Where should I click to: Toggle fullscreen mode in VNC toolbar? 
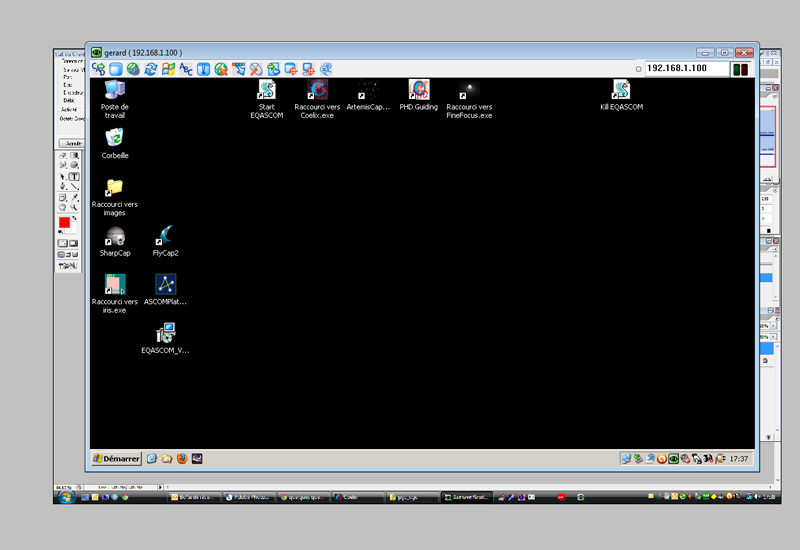[x=116, y=69]
